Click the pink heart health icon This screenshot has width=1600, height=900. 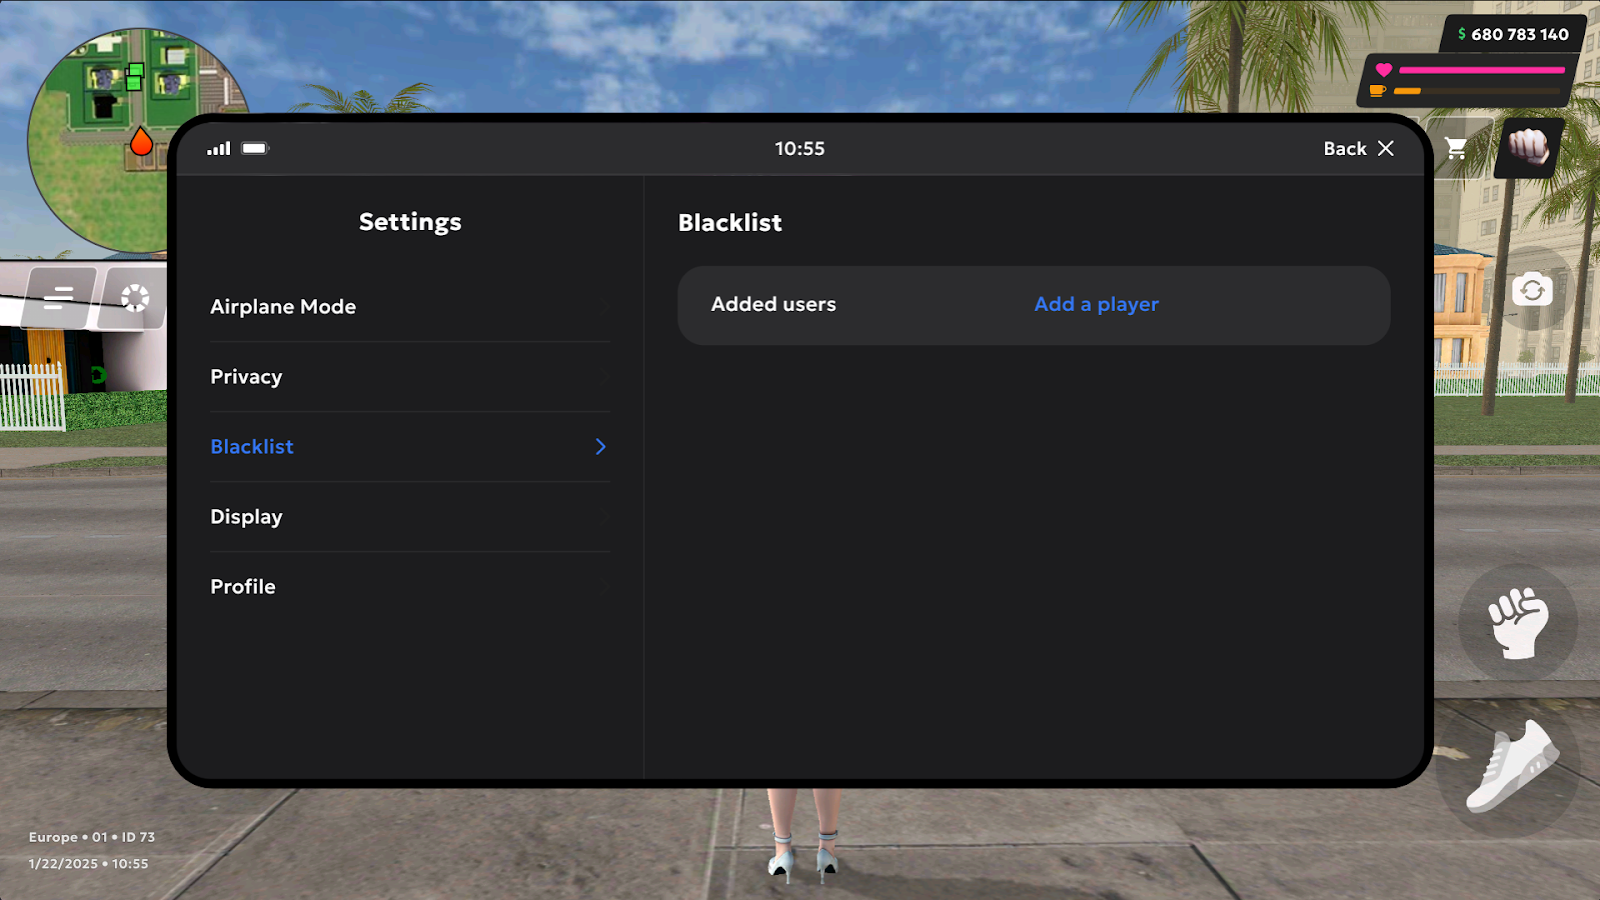[1384, 70]
